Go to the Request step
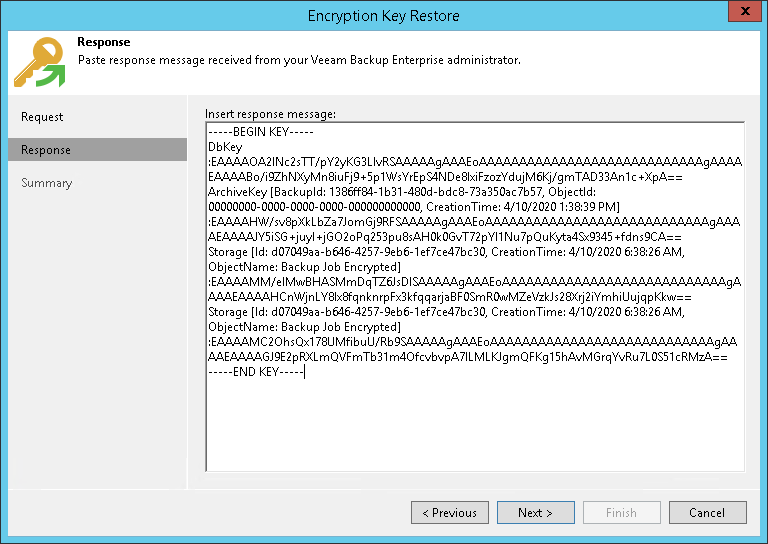 coord(42,117)
